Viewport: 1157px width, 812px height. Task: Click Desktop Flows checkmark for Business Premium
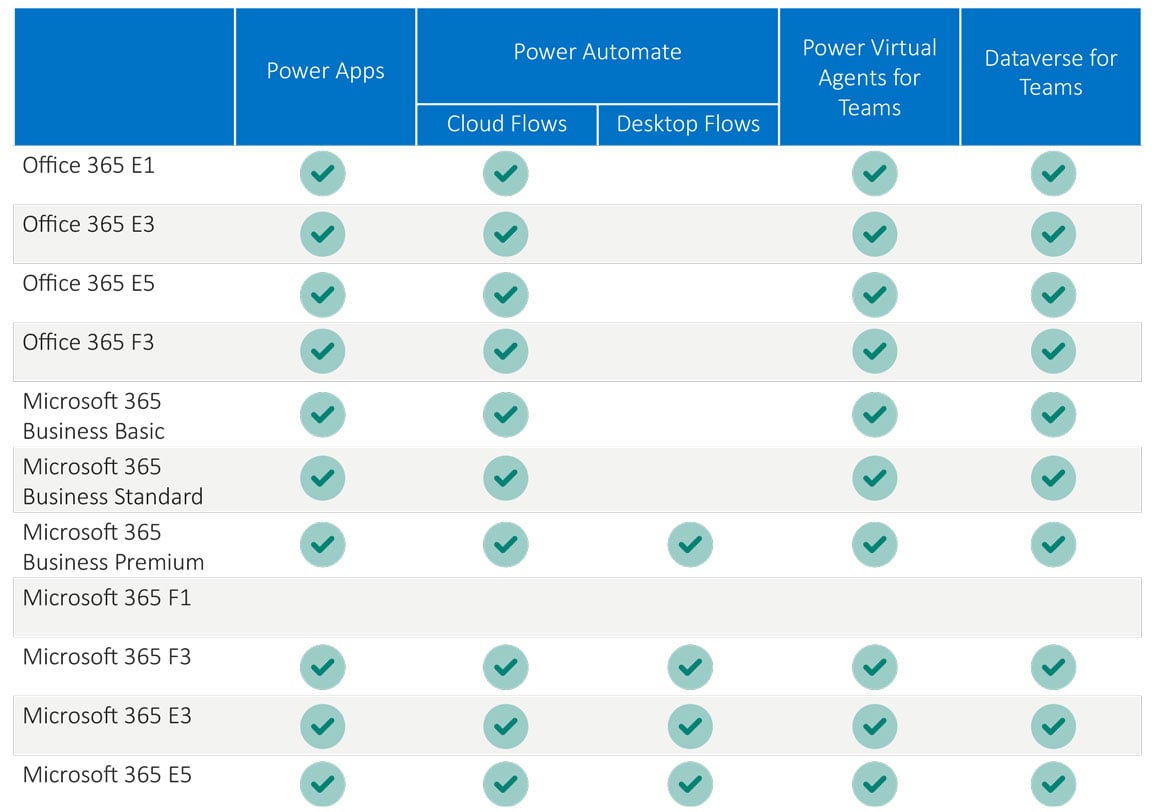(690, 545)
